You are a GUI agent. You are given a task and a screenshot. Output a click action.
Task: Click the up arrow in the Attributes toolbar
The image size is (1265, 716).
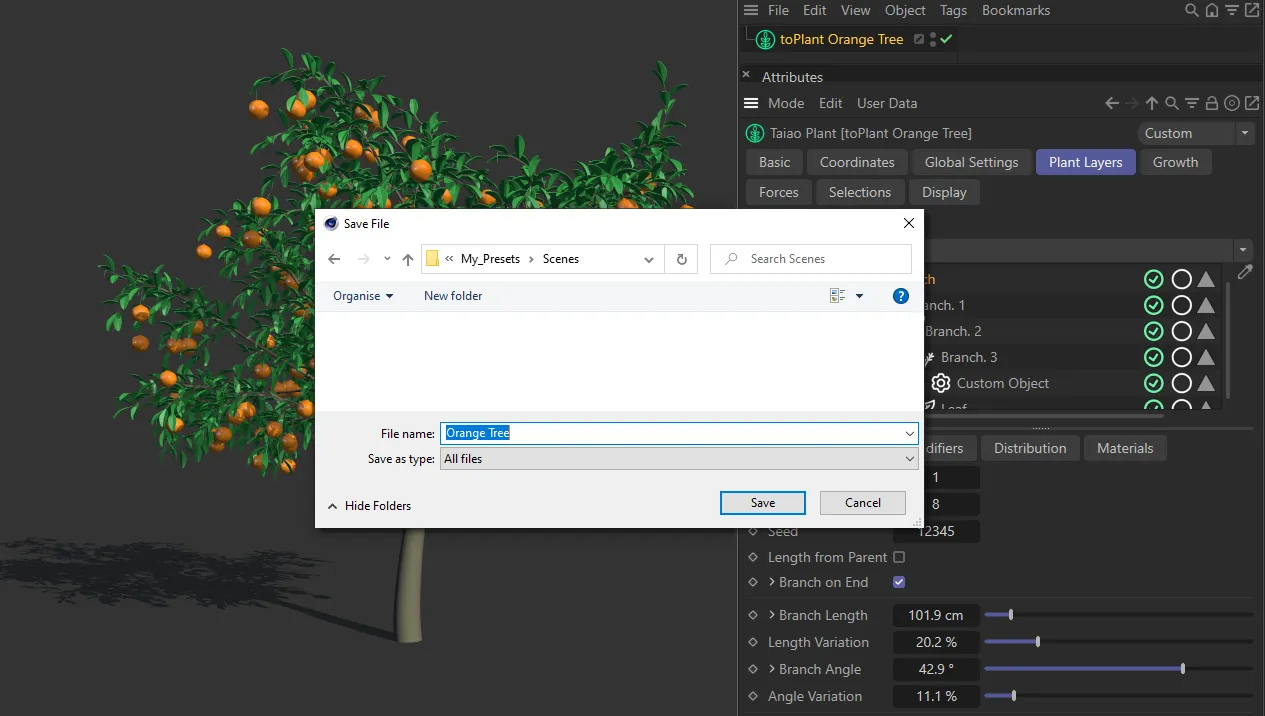1152,103
